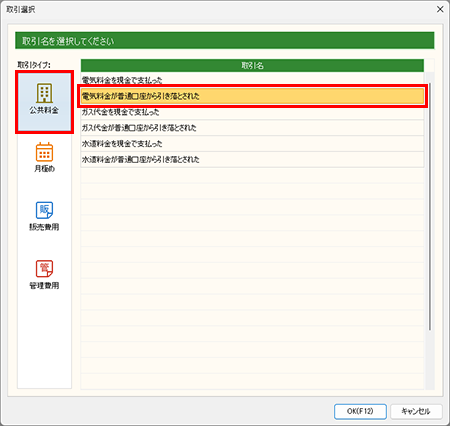Viewport: 450px width, 426px height.
Task: Select the 販売費用 blue icon
Action: [44, 210]
